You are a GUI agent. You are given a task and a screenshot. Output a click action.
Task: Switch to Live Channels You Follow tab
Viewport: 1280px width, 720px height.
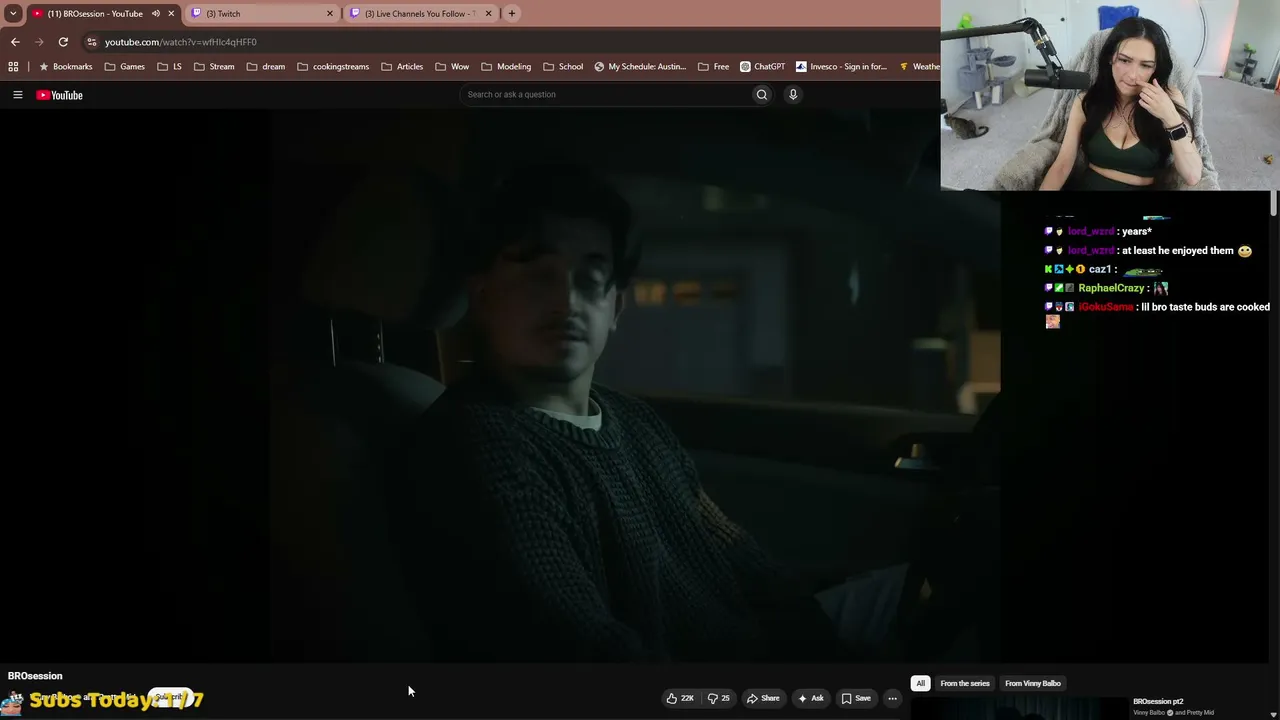click(x=420, y=14)
